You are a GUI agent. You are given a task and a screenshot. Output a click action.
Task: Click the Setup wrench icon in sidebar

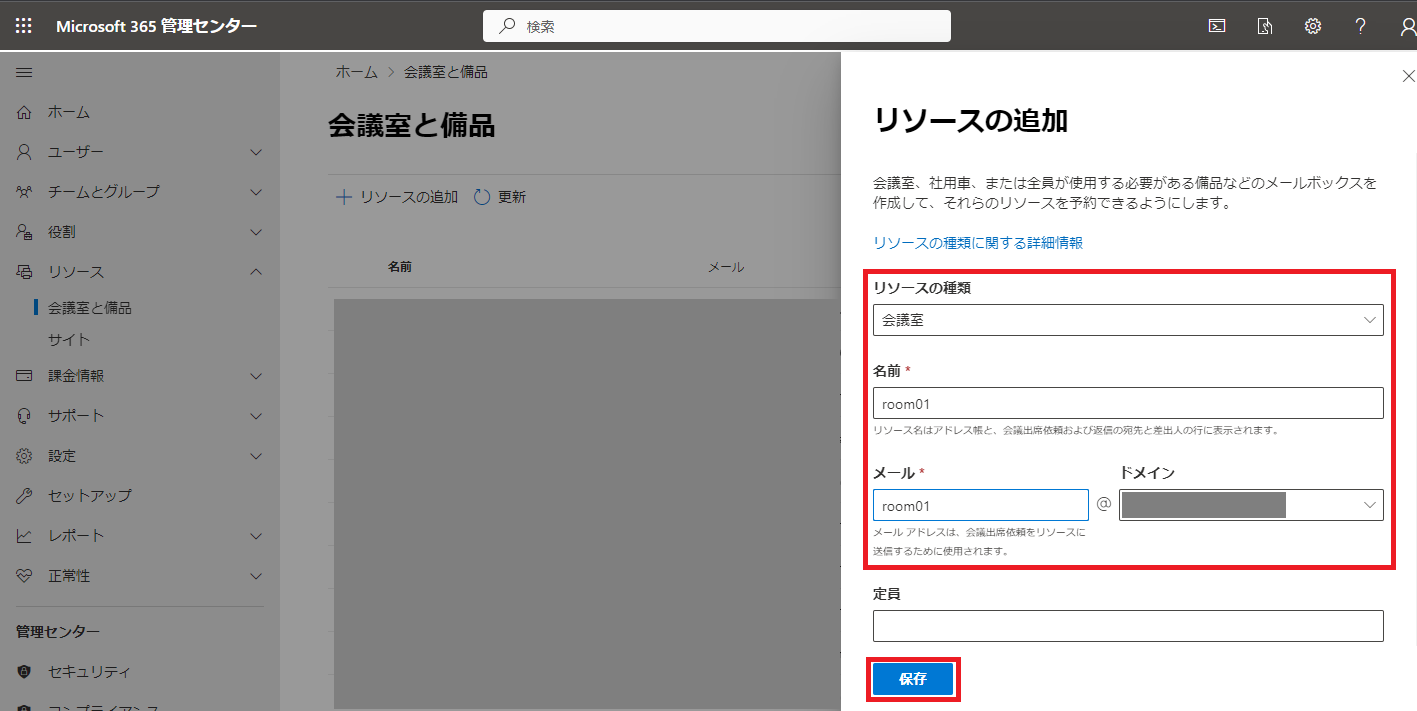coord(25,496)
